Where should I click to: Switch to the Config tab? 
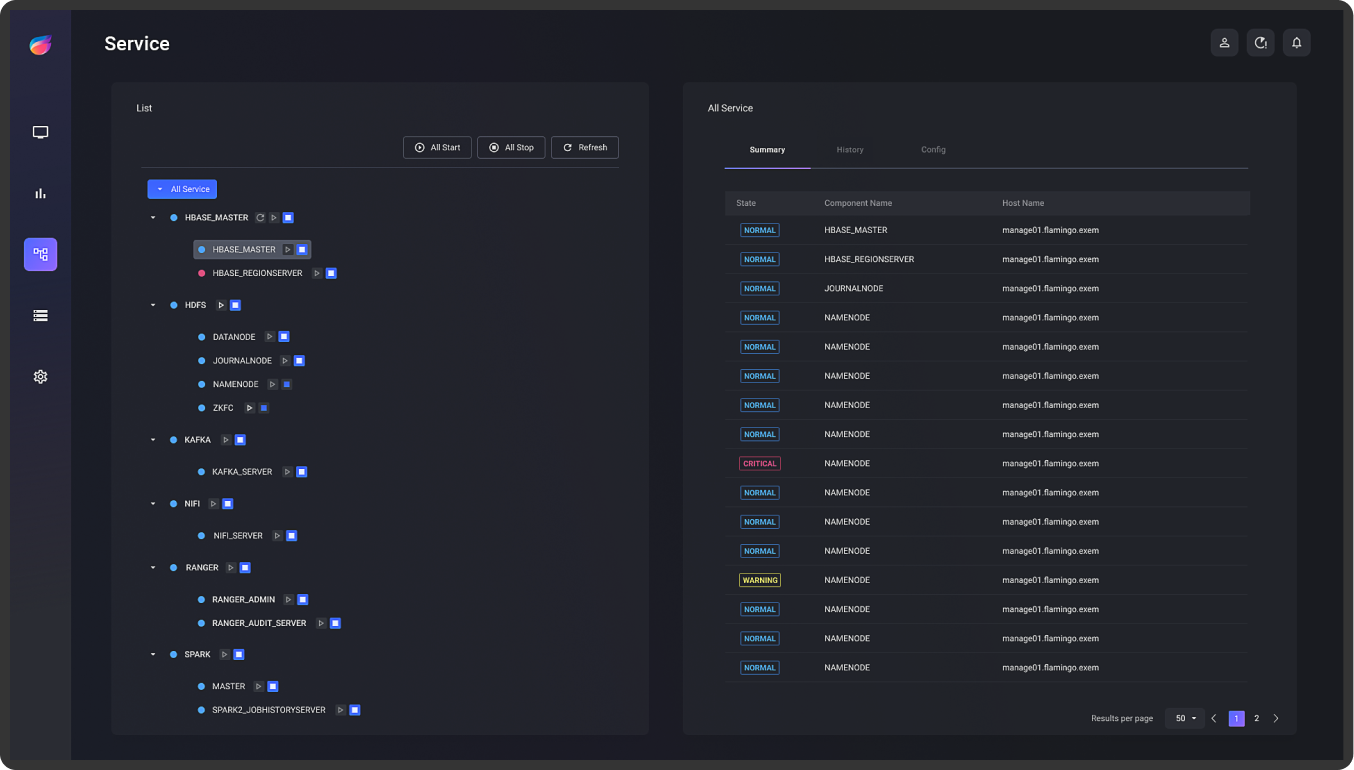click(x=933, y=150)
